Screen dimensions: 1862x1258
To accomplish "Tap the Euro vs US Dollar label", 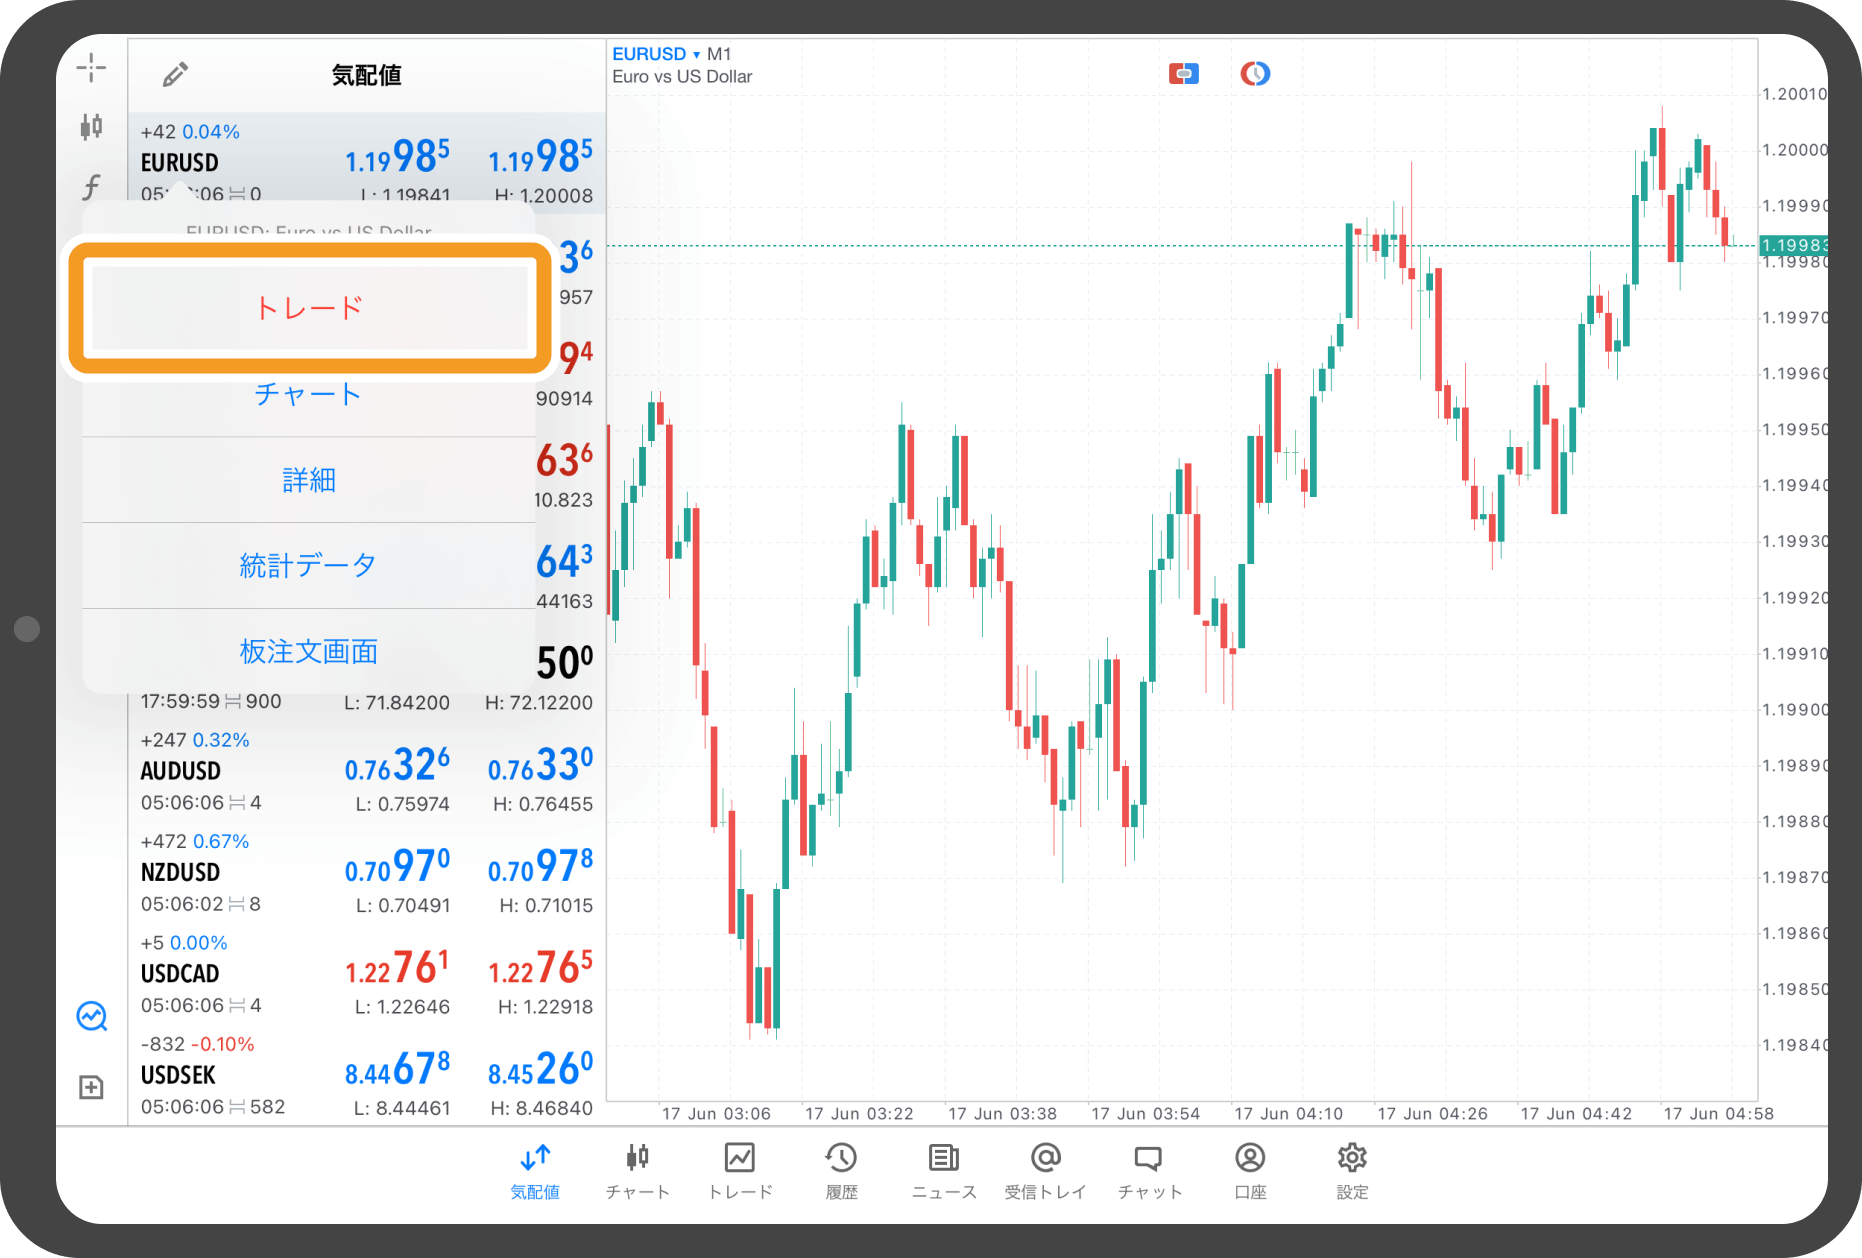I will tap(682, 77).
